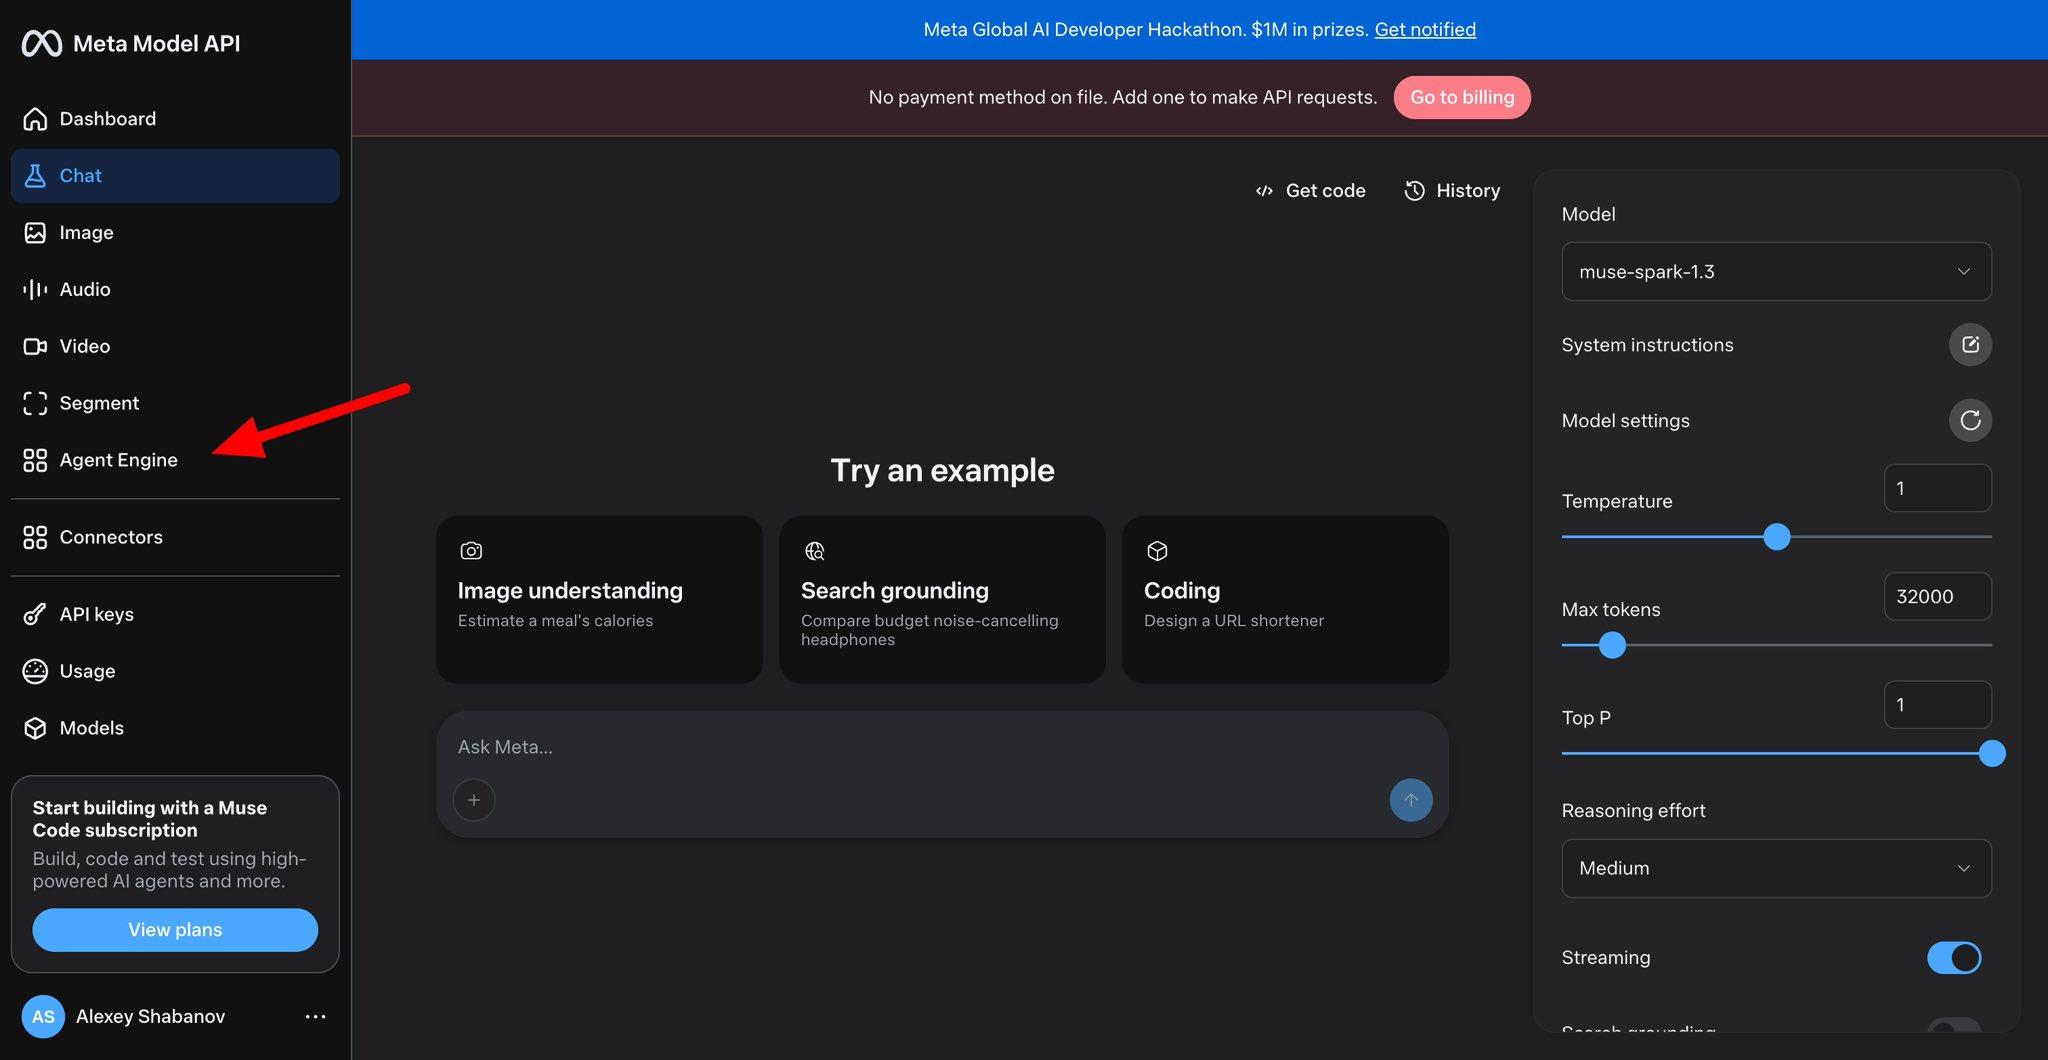The image size is (2048, 1060).
Task: Click the Models cube icon
Action: pyautogui.click(x=35, y=729)
